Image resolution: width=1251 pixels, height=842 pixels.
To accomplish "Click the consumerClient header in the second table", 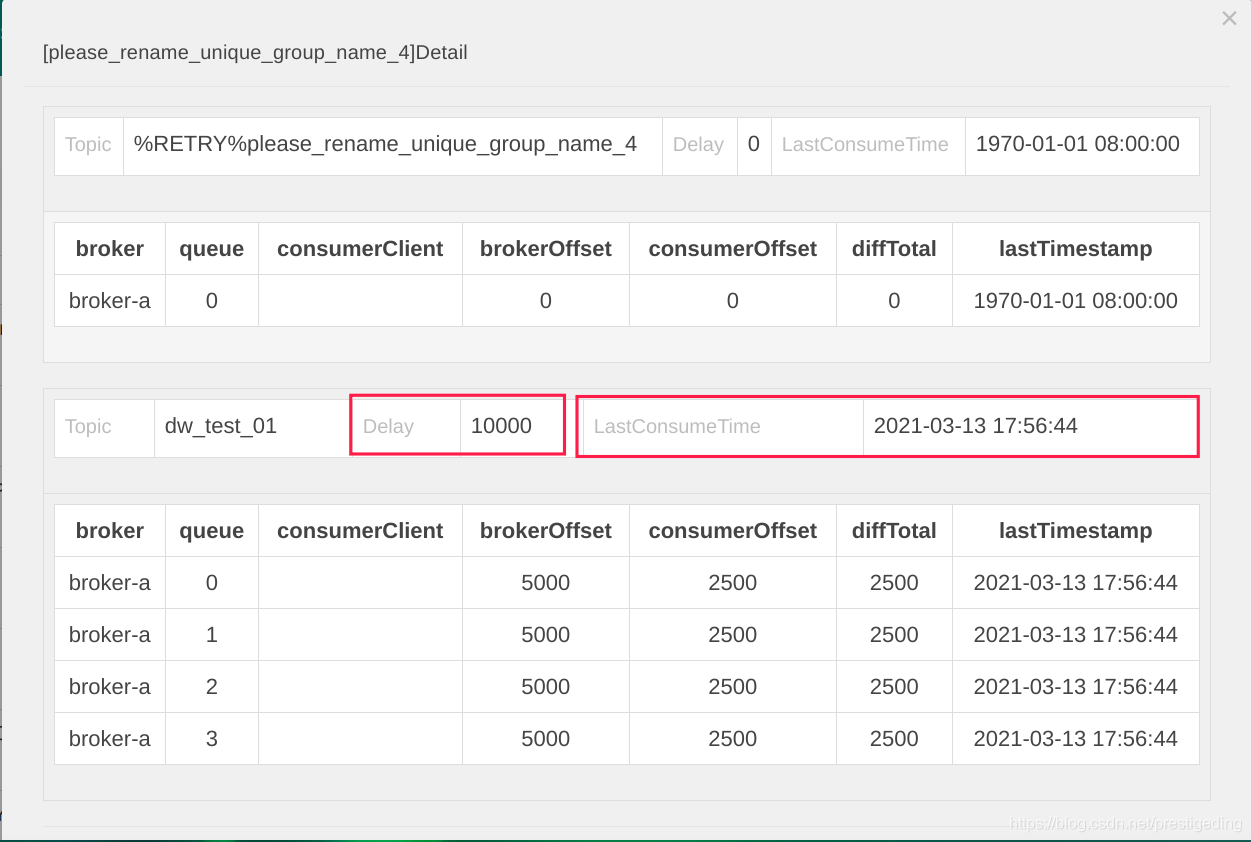I will tap(360, 531).
